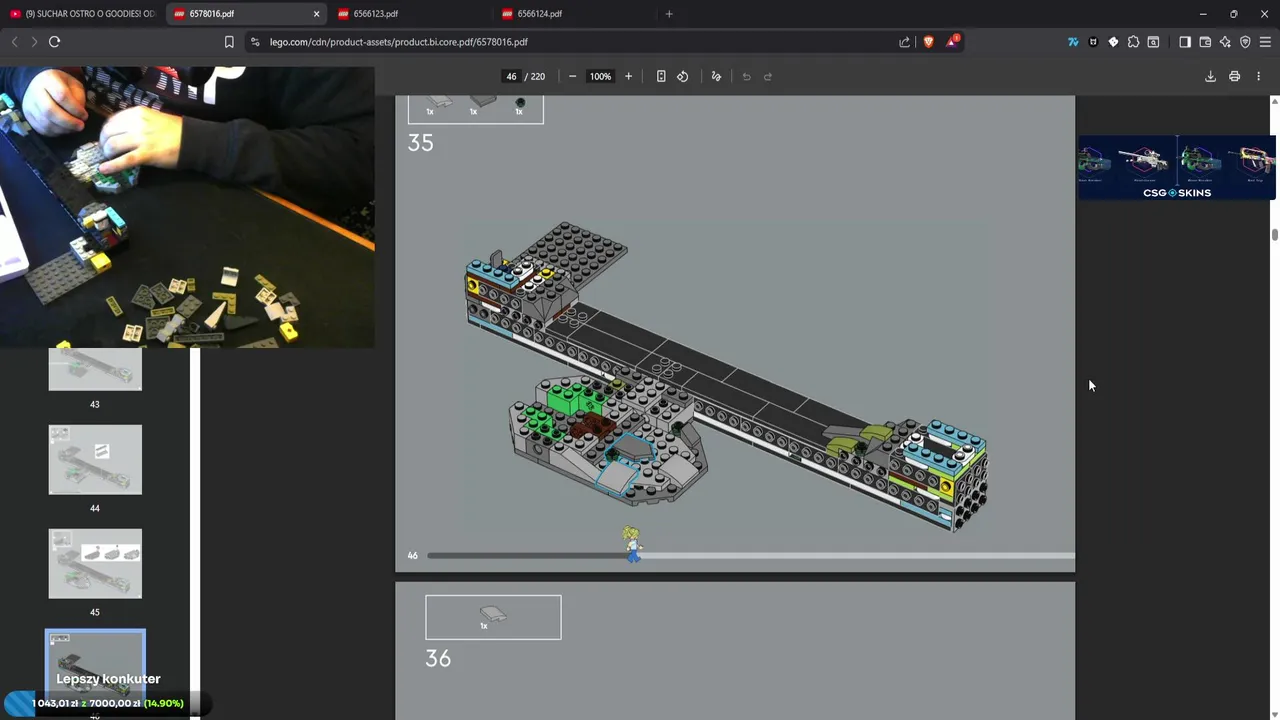
Task: Click the share icon in the address bar
Action: [x=905, y=42]
